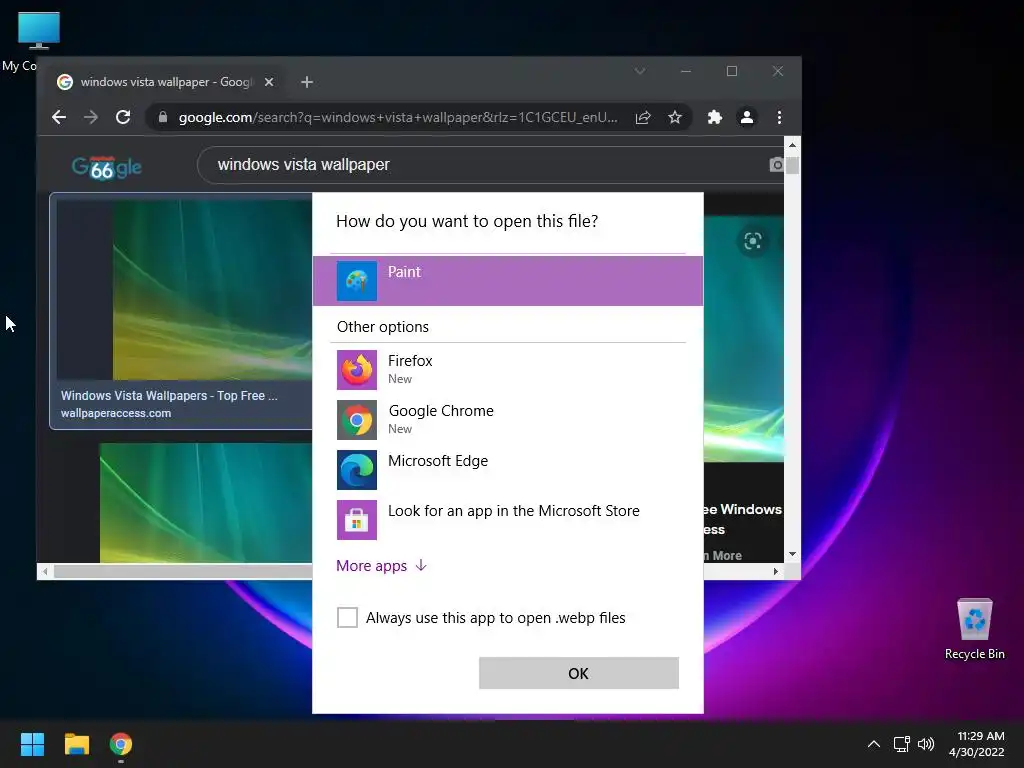Click the scroll up arrow in Chrome
The width and height of the screenshot is (1024, 768).
792,145
